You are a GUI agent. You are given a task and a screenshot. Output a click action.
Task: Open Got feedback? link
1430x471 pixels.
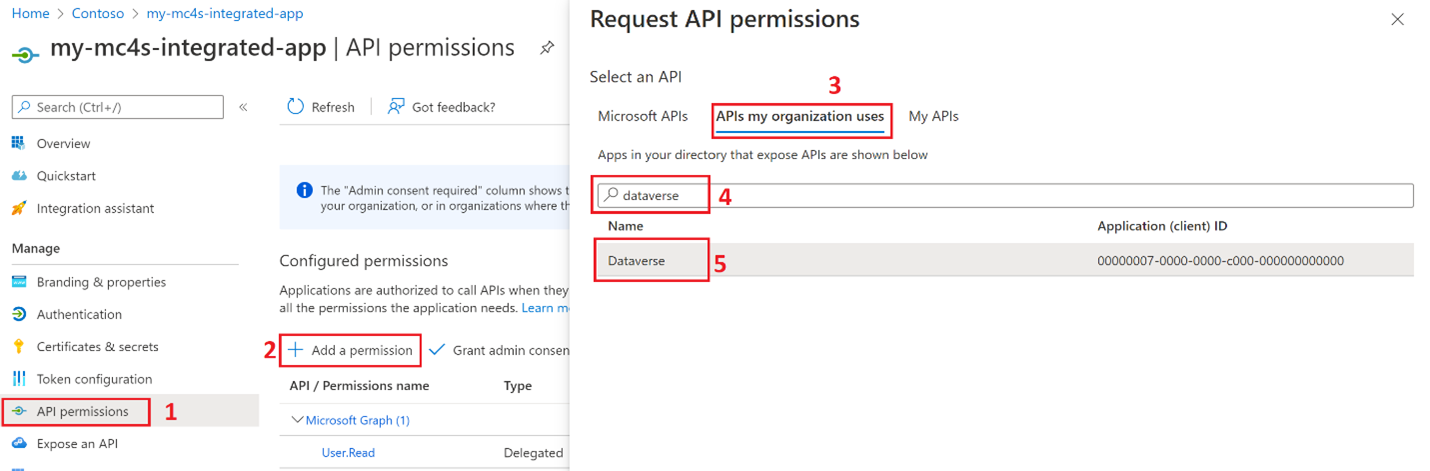pyautogui.click(x=441, y=107)
